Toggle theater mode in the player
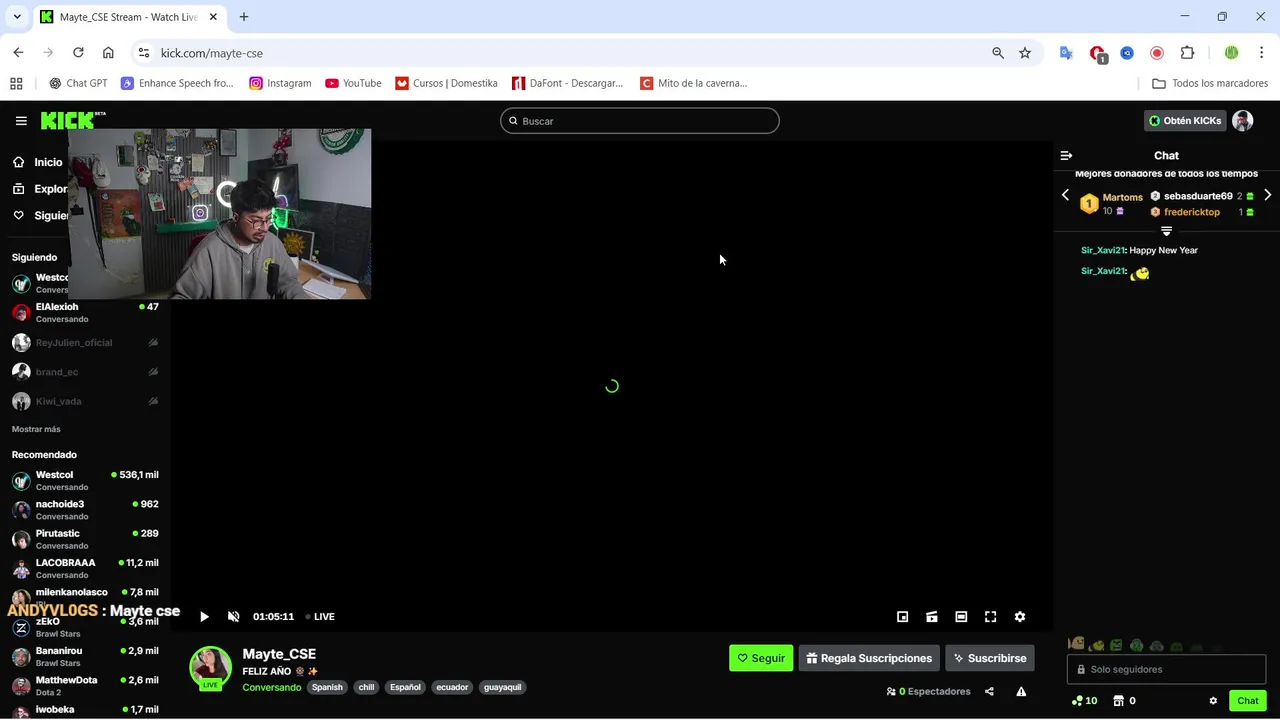 (961, 617)
